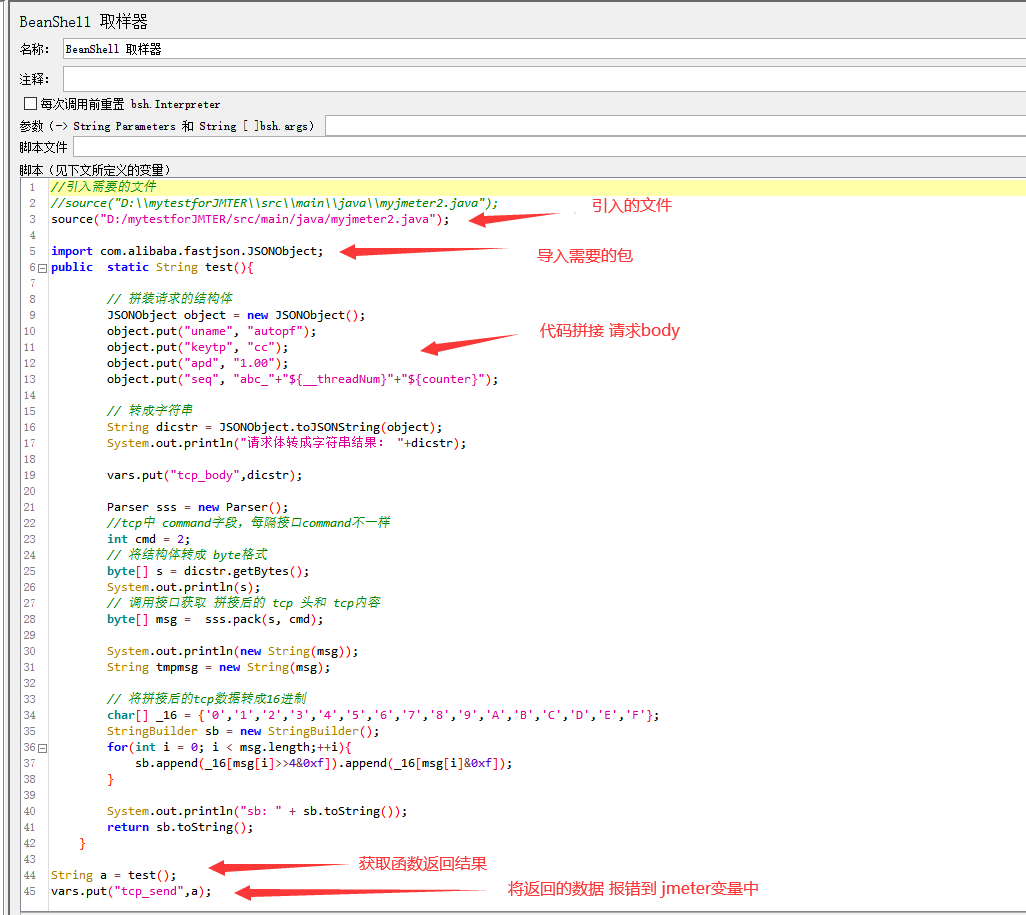Click line number 5 in the gutter
The height and width of the screenshot is (915, 1026).
click(x=30, y=251)
